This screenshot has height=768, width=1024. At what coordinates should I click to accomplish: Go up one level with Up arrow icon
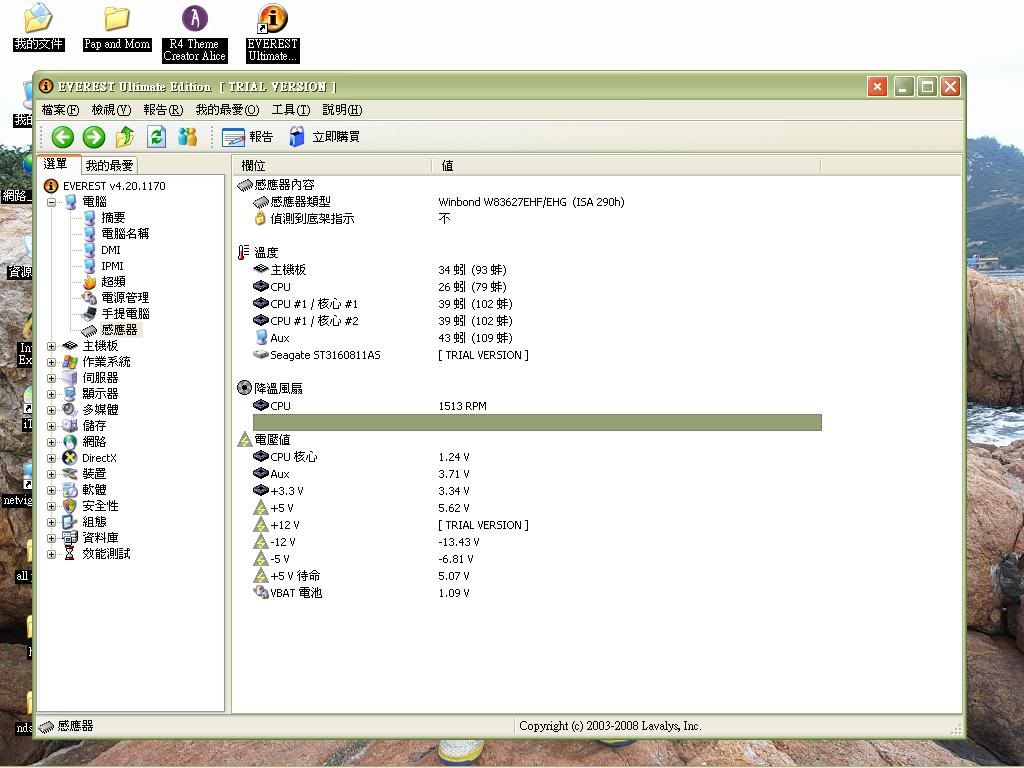pyautogui.click(x=125, y=137)
